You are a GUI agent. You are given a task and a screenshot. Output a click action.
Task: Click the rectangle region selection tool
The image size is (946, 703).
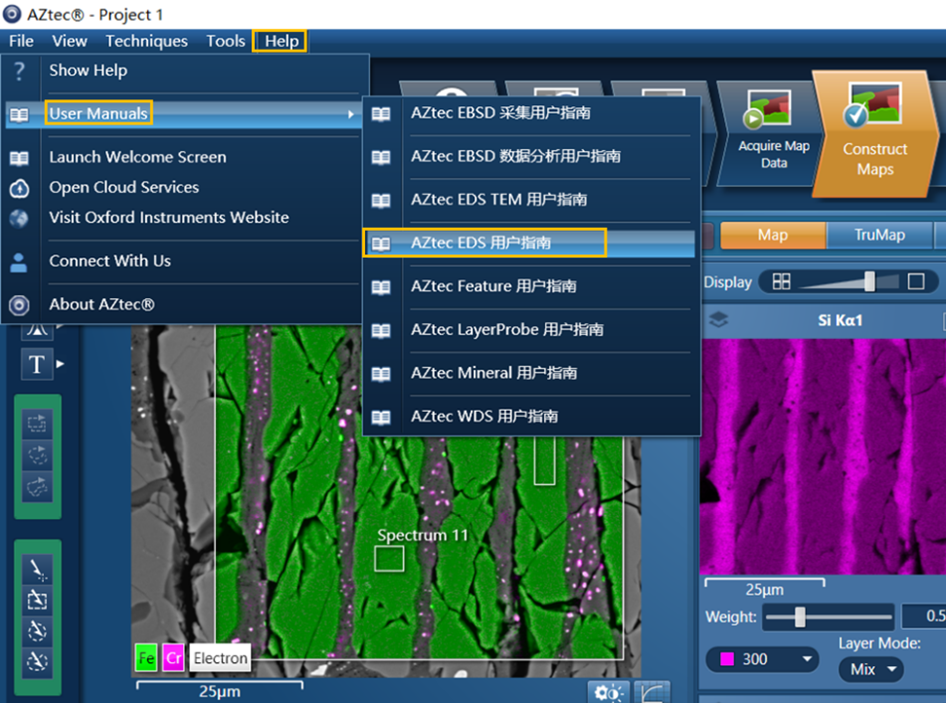pos(37,424)
